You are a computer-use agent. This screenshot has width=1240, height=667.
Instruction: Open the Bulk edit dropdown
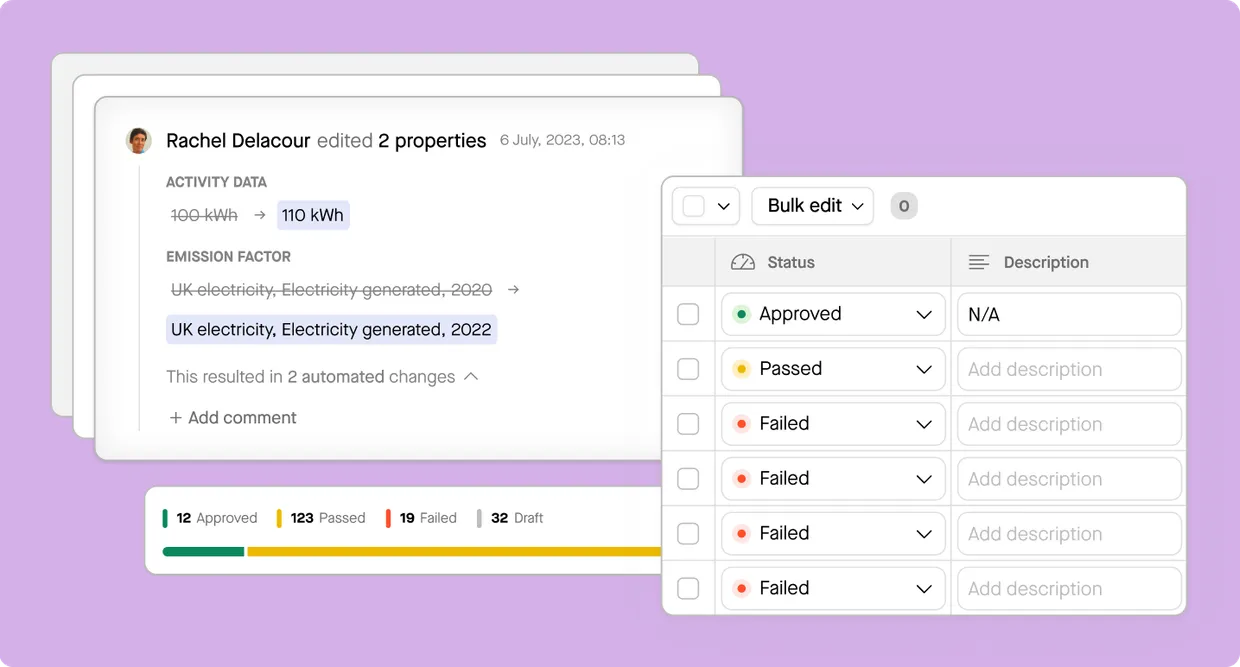pos(813,206)
